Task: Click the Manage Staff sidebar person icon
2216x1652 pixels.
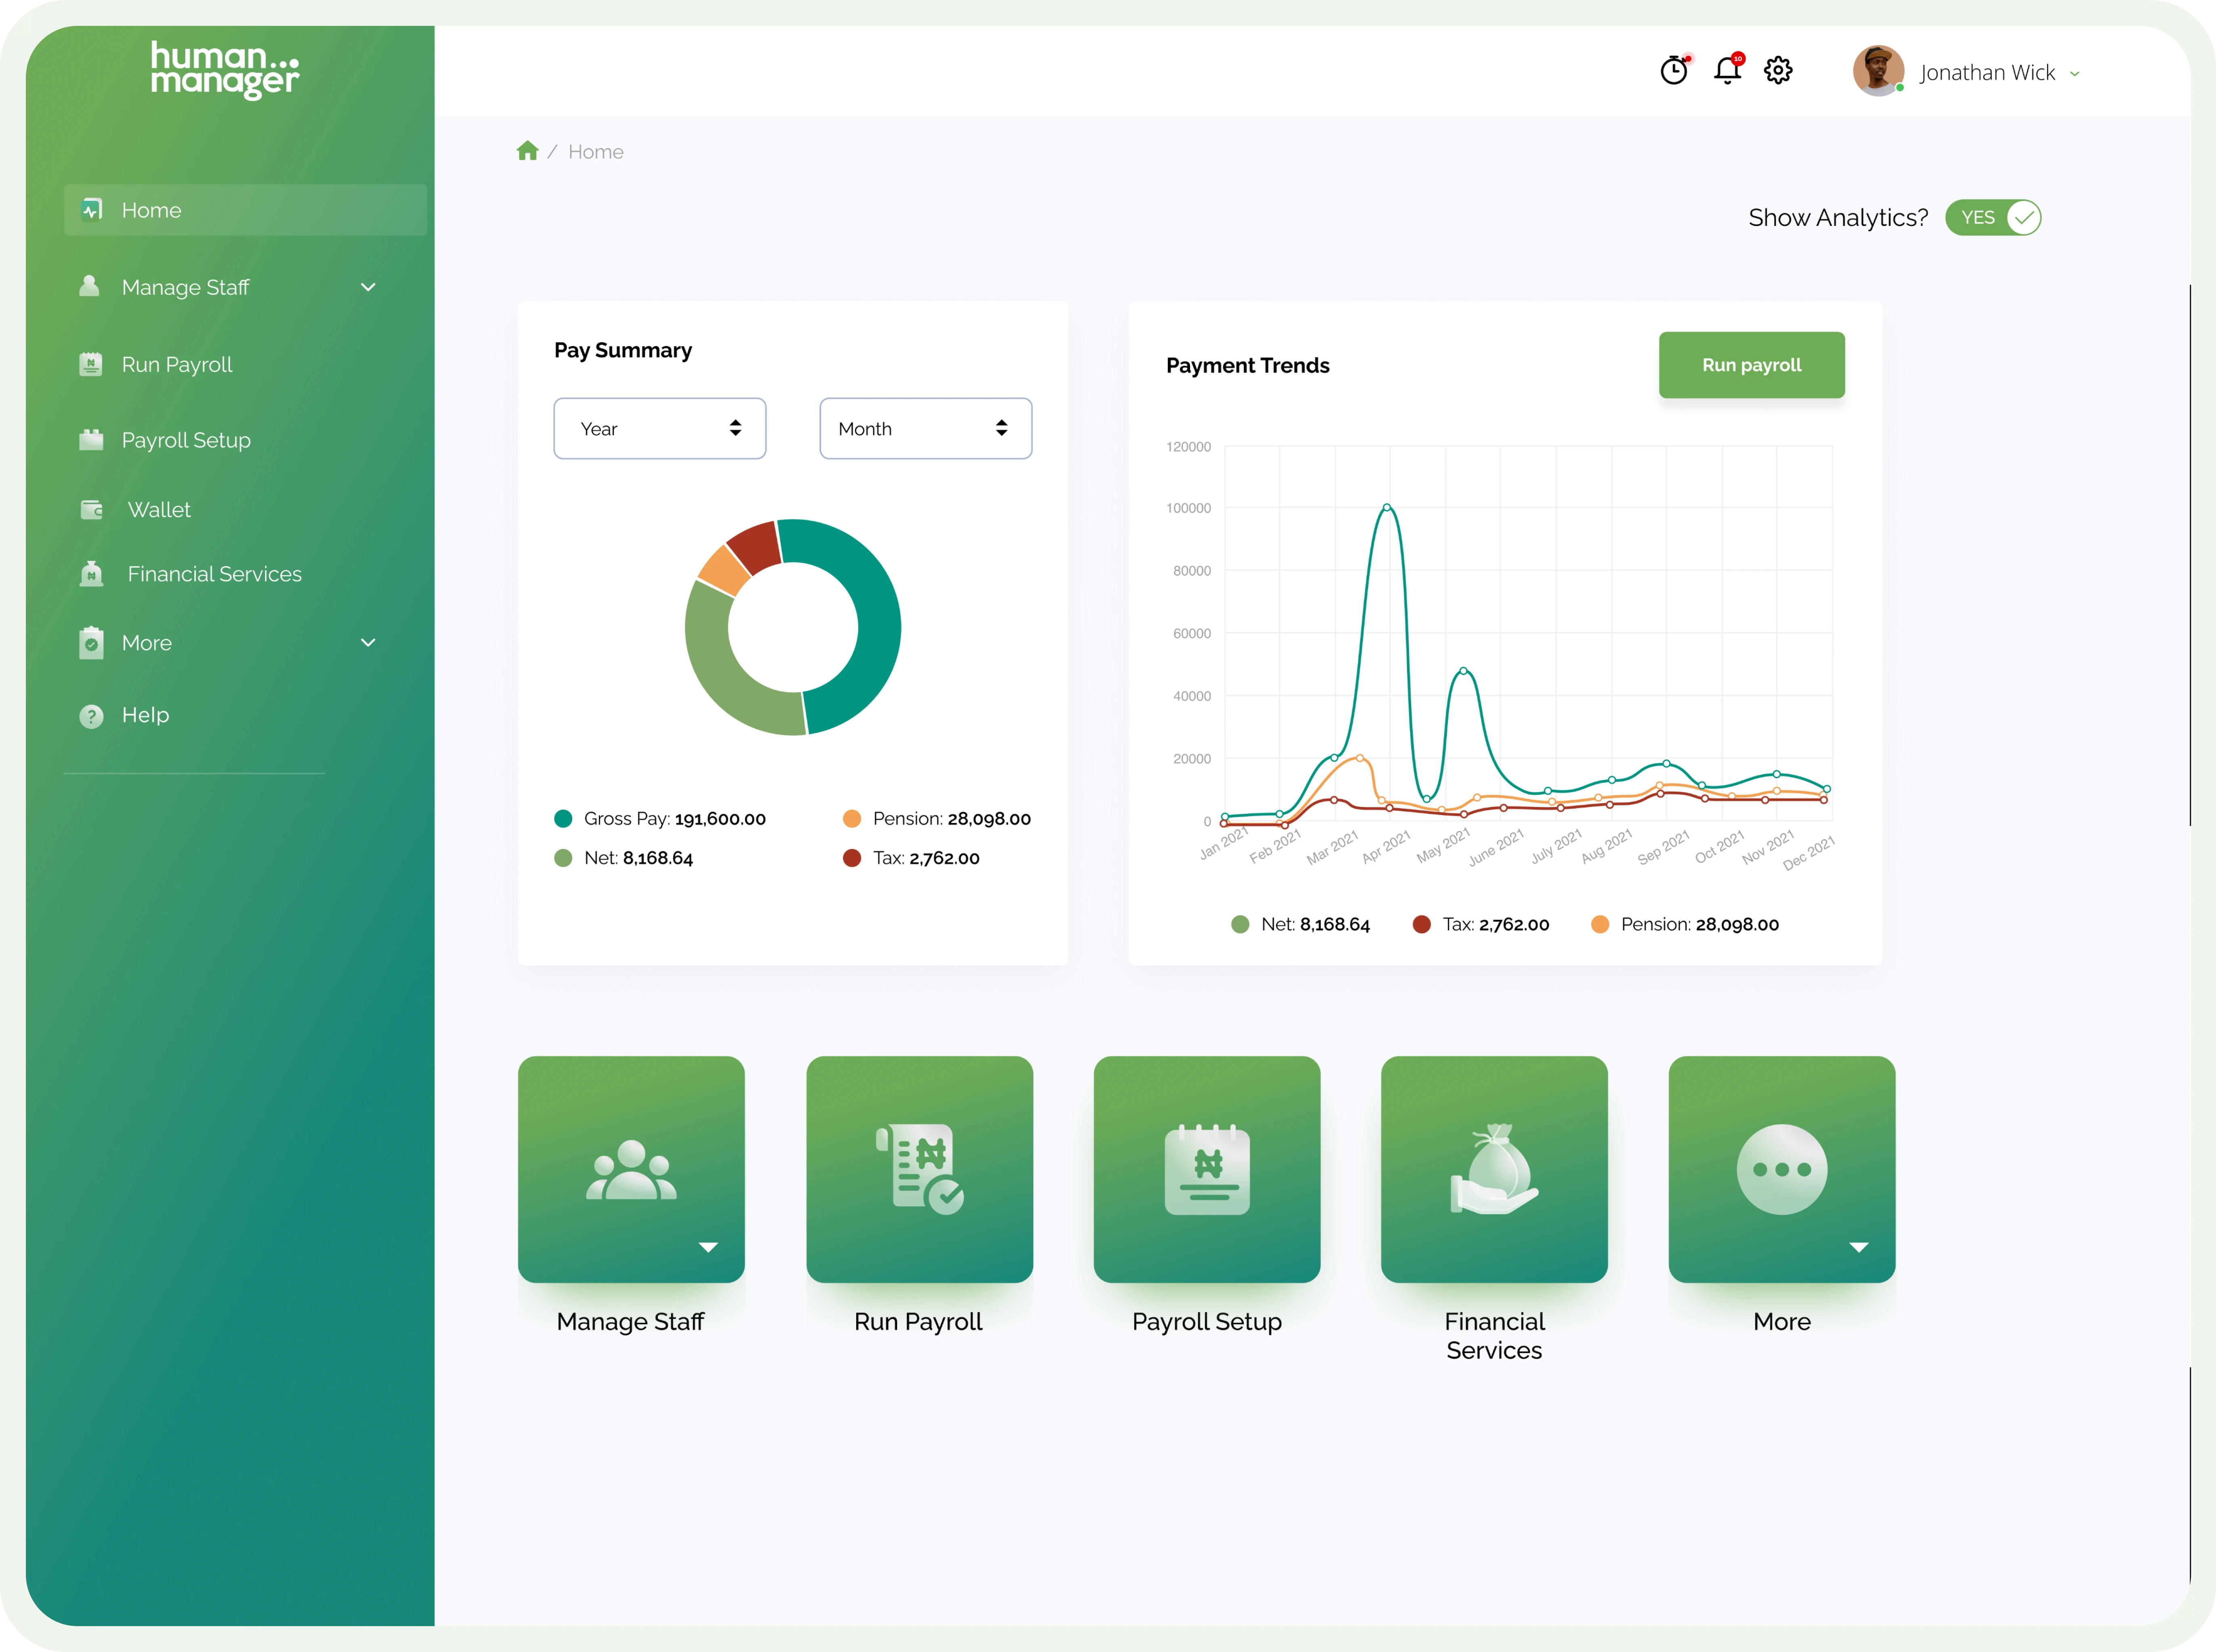Action: point(89,286)
